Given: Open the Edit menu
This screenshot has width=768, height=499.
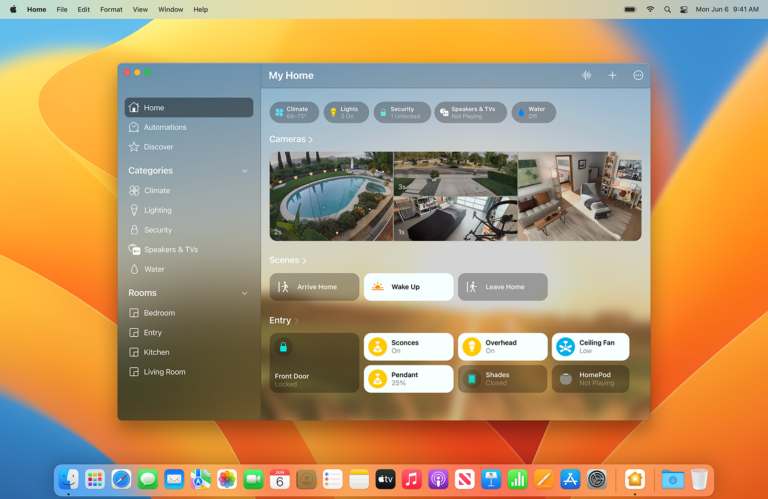Looking at the screenshot, I should point(83,9).
